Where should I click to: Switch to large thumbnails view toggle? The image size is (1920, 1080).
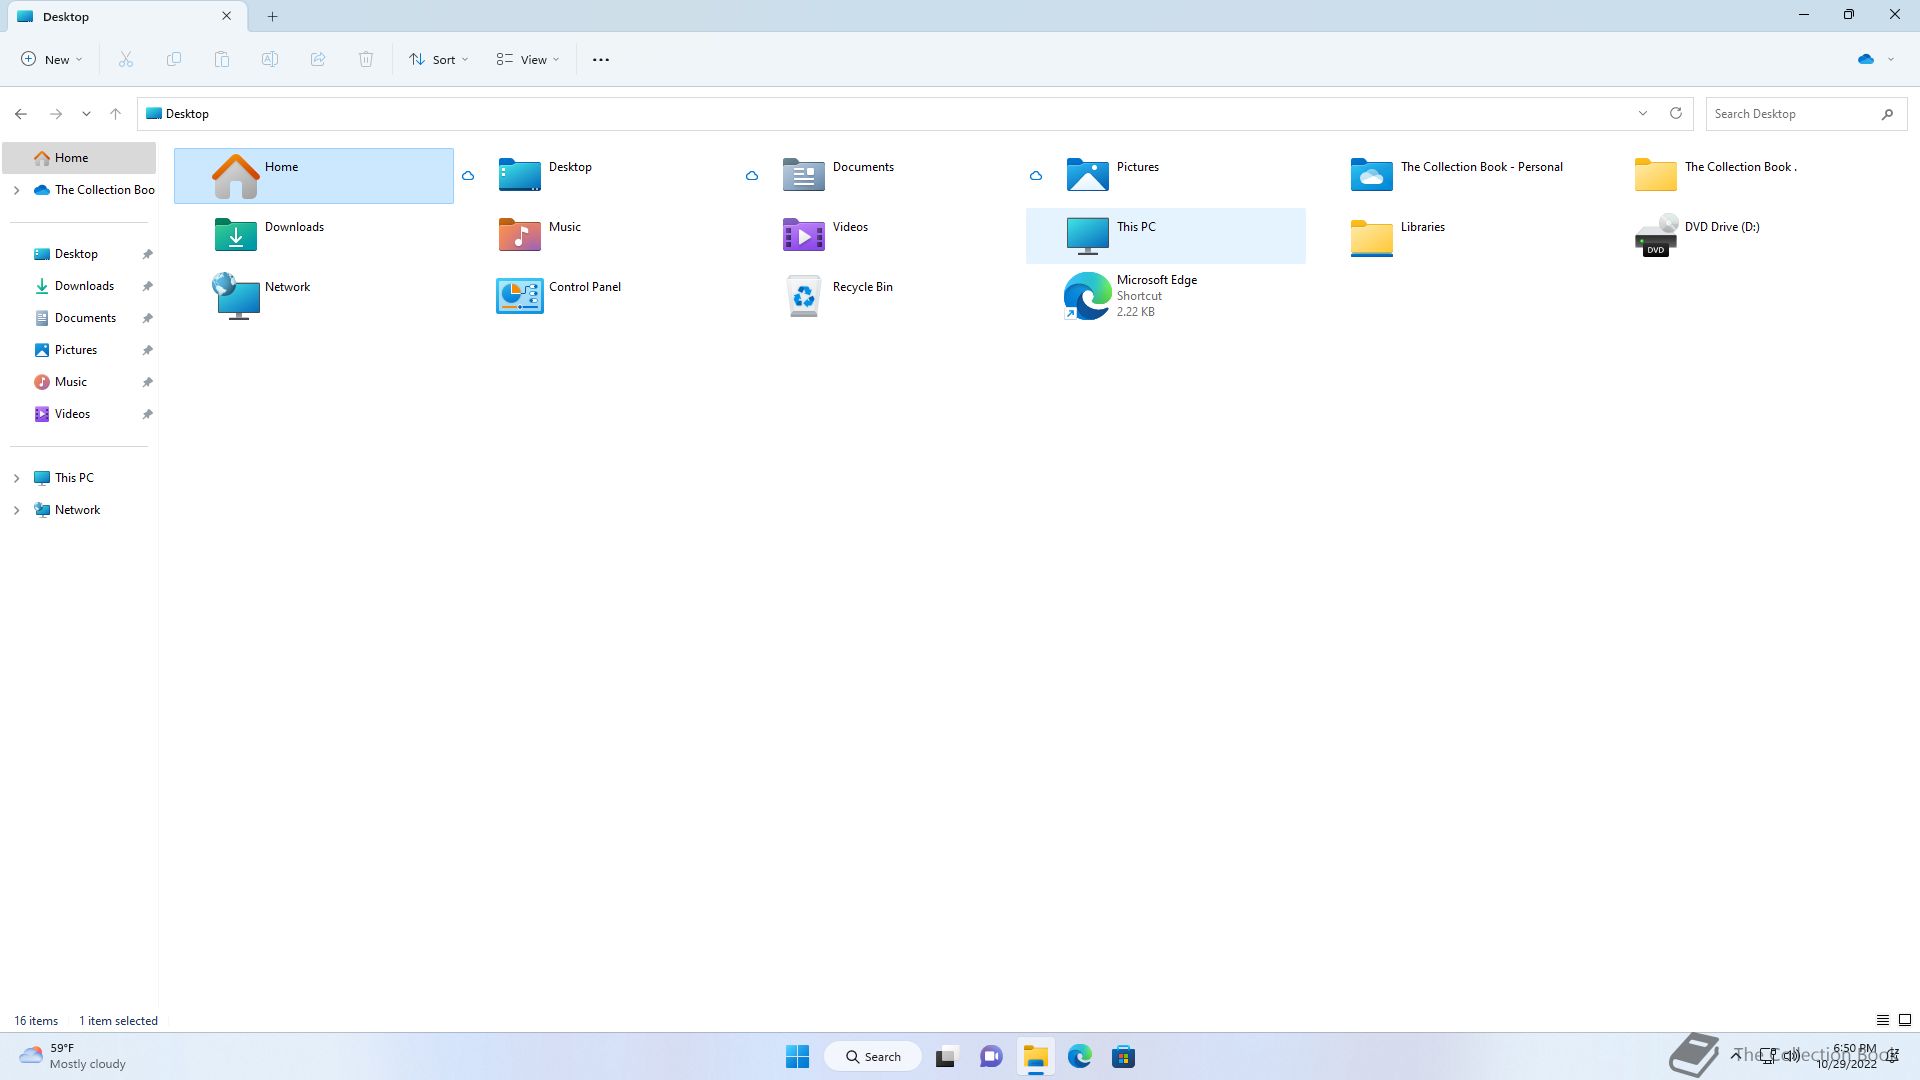click(x=1904, y=1020)
